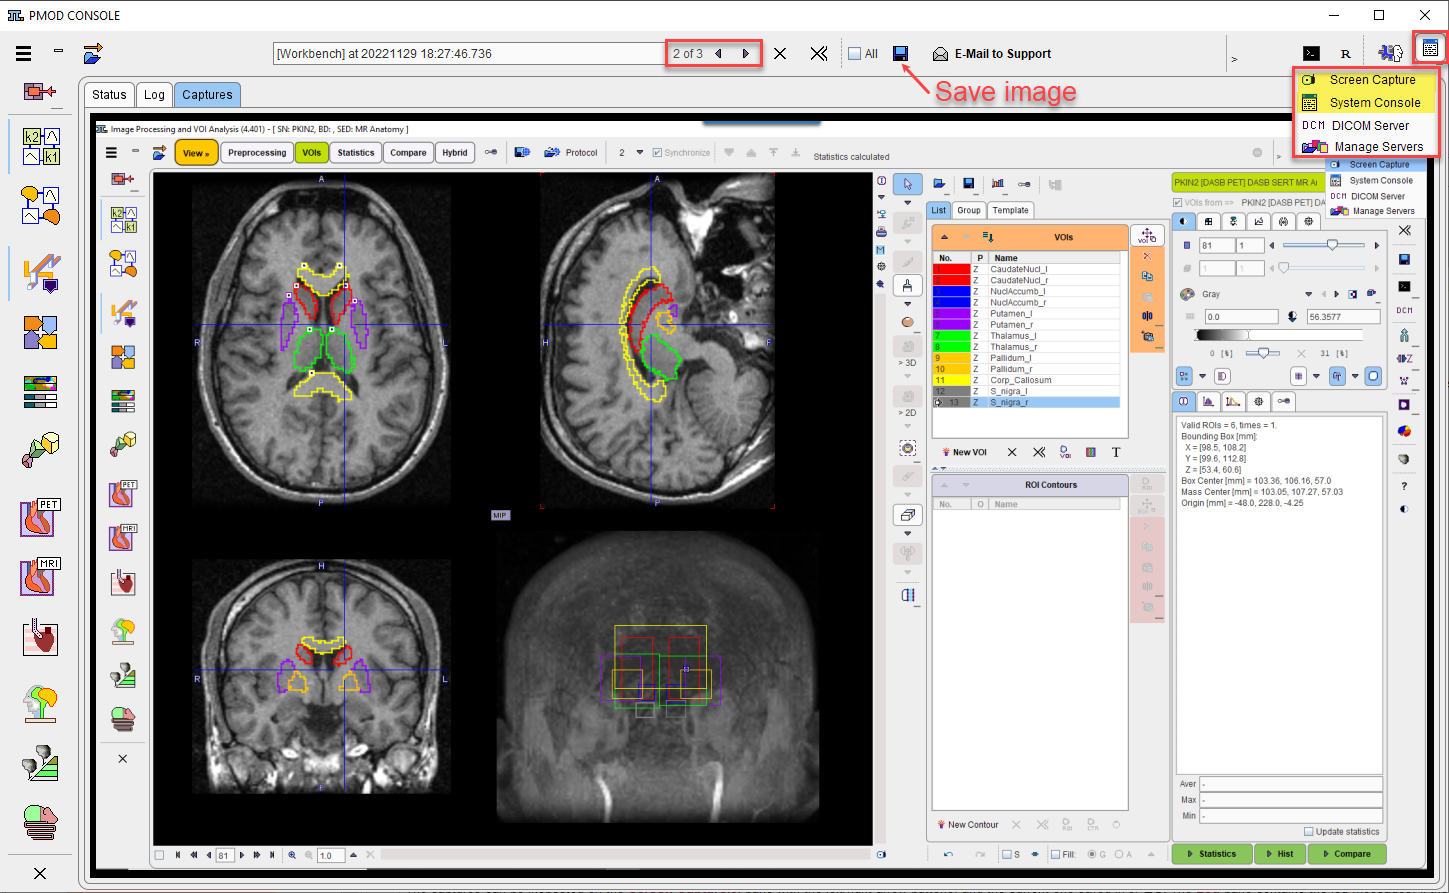
Task: Click the Preprocessing page button
Action: (257, 153)
